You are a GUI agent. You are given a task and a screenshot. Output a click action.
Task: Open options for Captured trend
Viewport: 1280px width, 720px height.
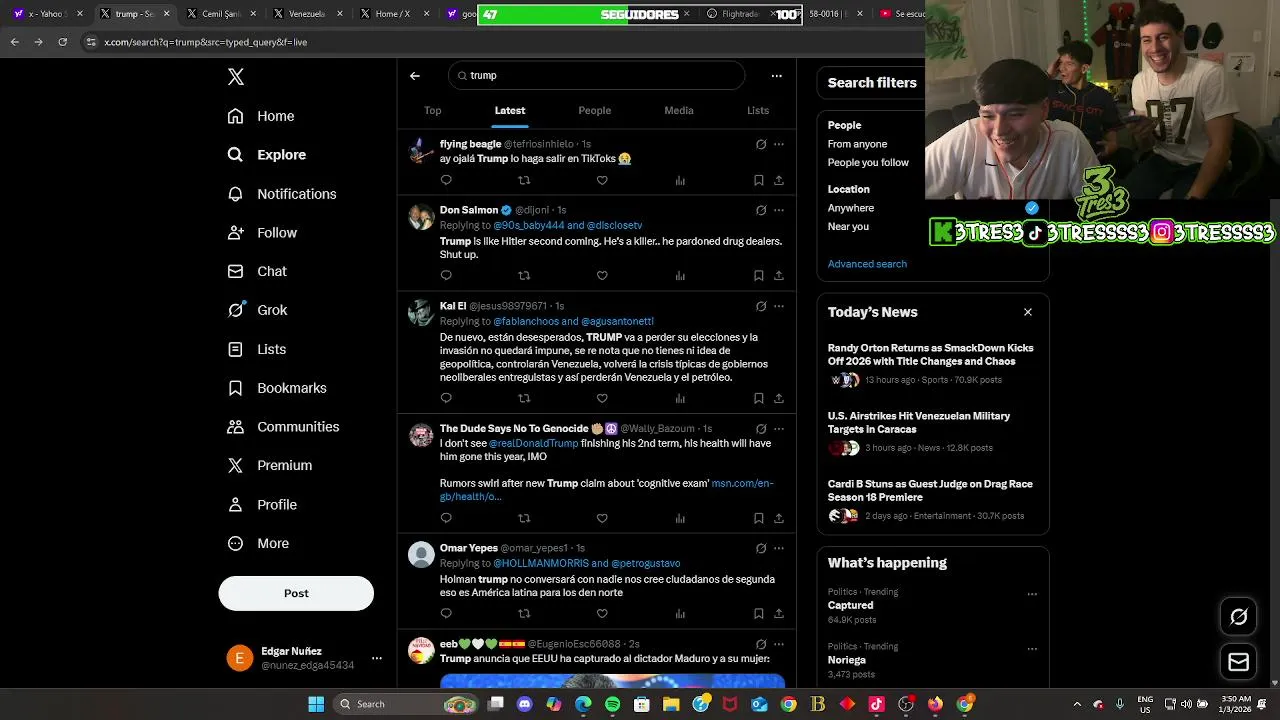coord(1032,594)
